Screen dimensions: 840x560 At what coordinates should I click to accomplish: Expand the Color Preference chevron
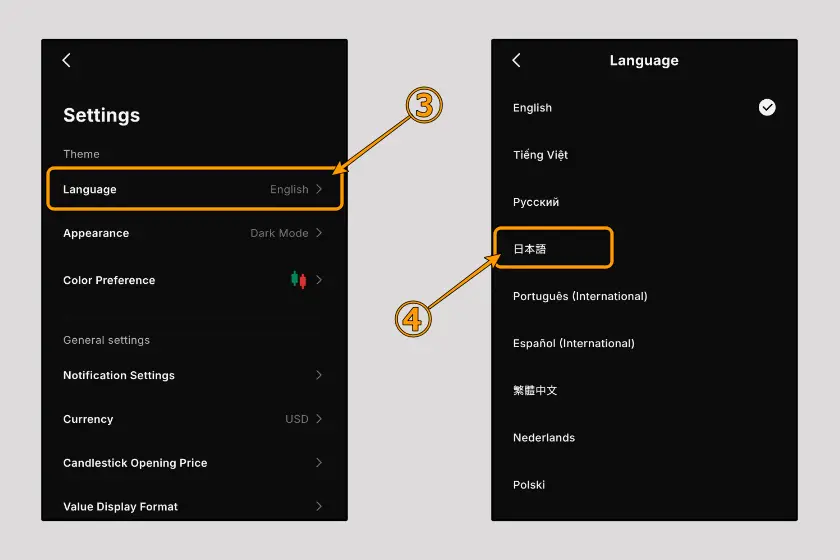pos(319,280)
